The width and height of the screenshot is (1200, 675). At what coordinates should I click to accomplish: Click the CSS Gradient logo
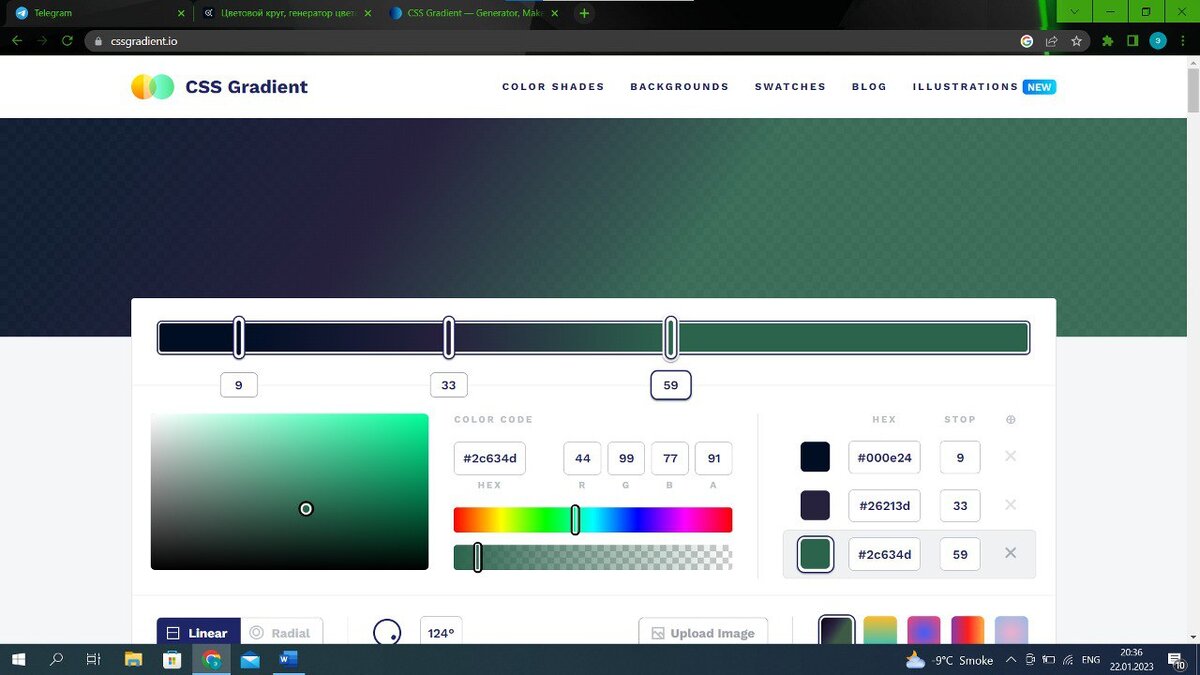(x=219, y=87)
